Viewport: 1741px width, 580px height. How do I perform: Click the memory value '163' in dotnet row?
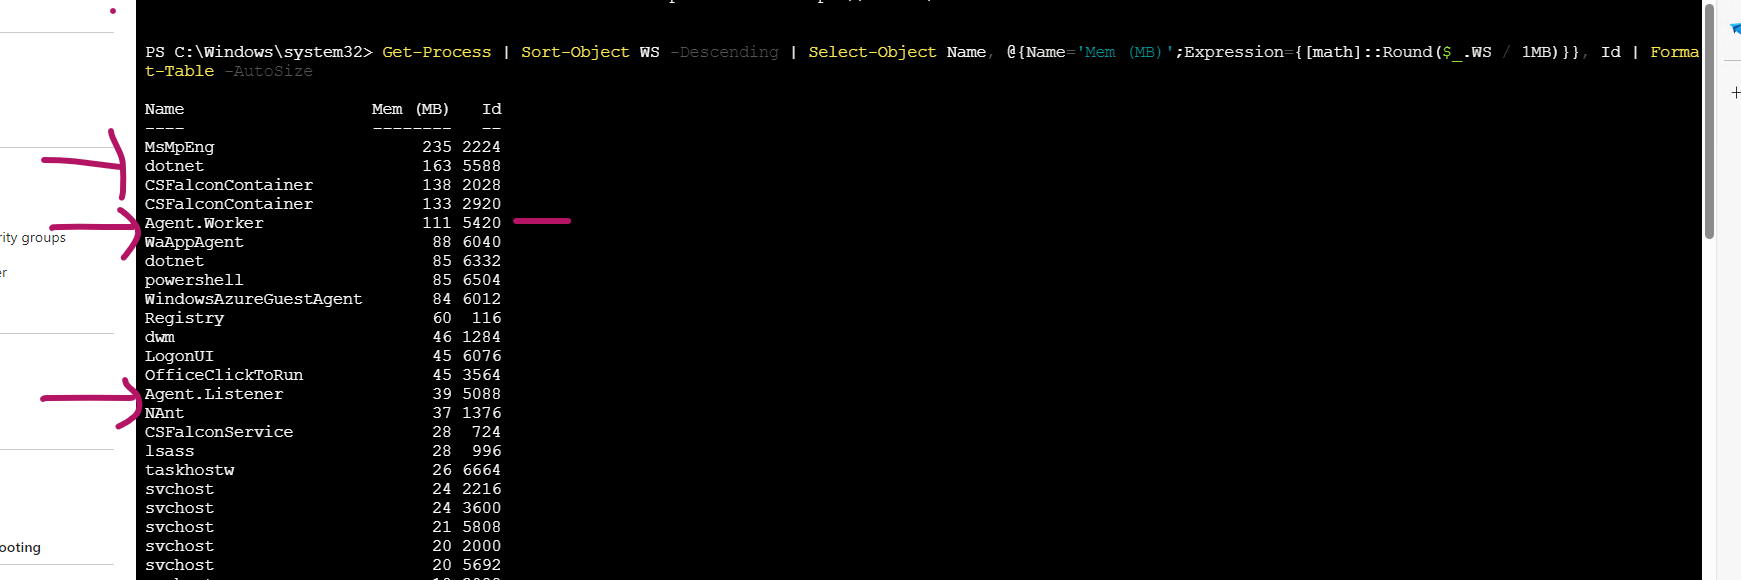[436, 166]
